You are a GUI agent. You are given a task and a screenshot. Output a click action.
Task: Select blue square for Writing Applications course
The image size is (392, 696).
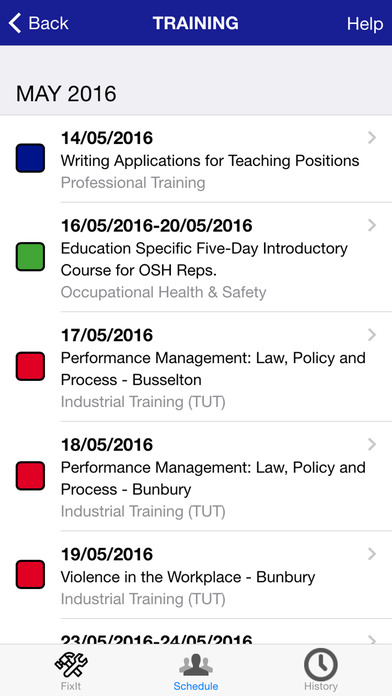[30, 158]
